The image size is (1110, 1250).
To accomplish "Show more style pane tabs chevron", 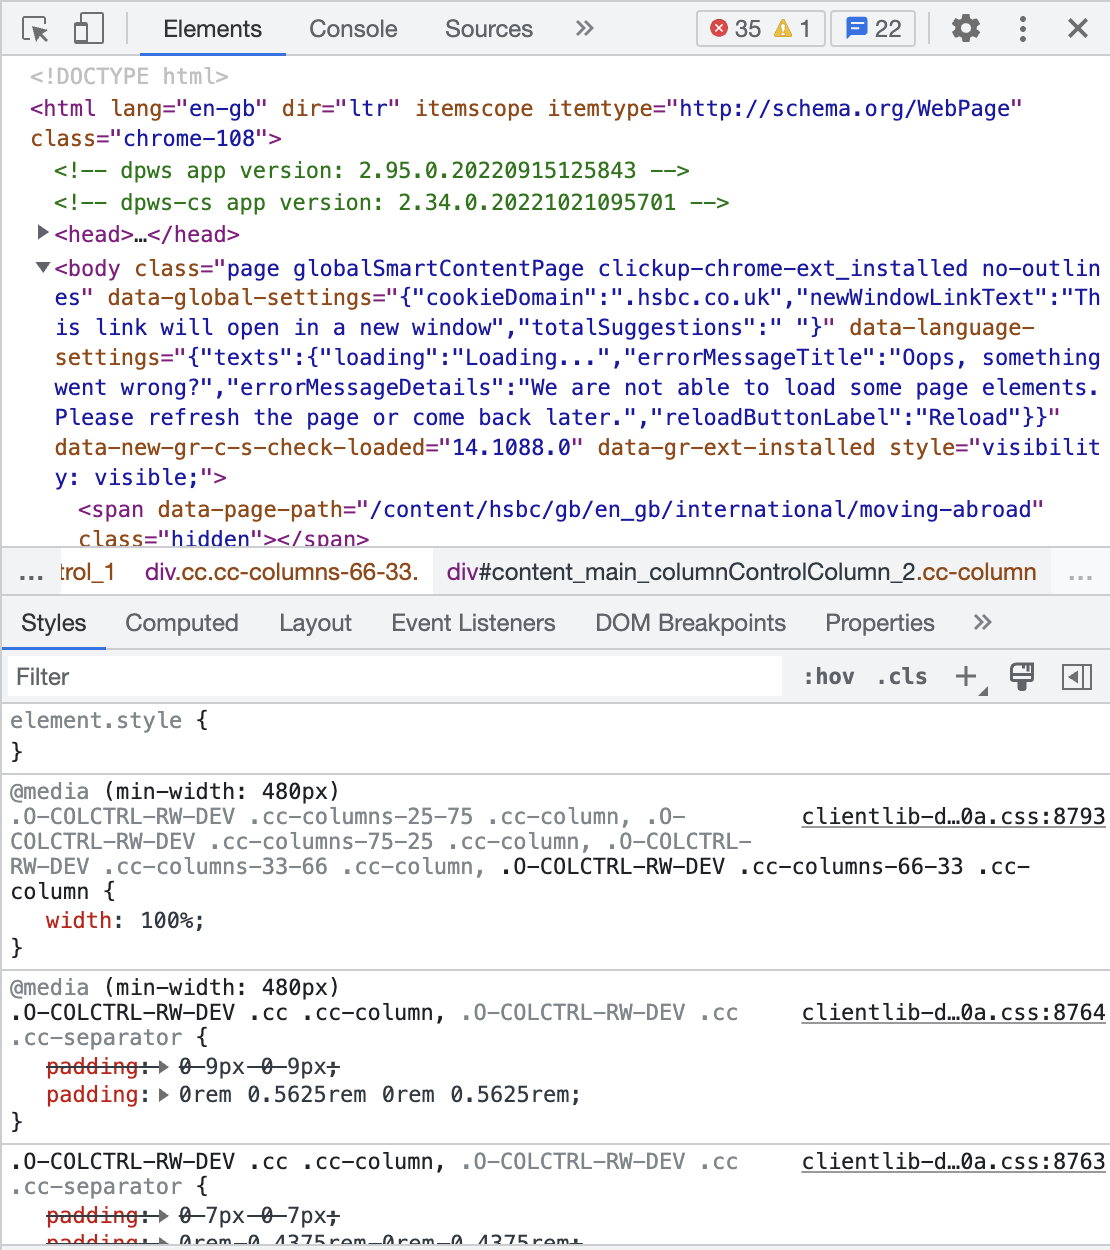I will tap(982, 623).
